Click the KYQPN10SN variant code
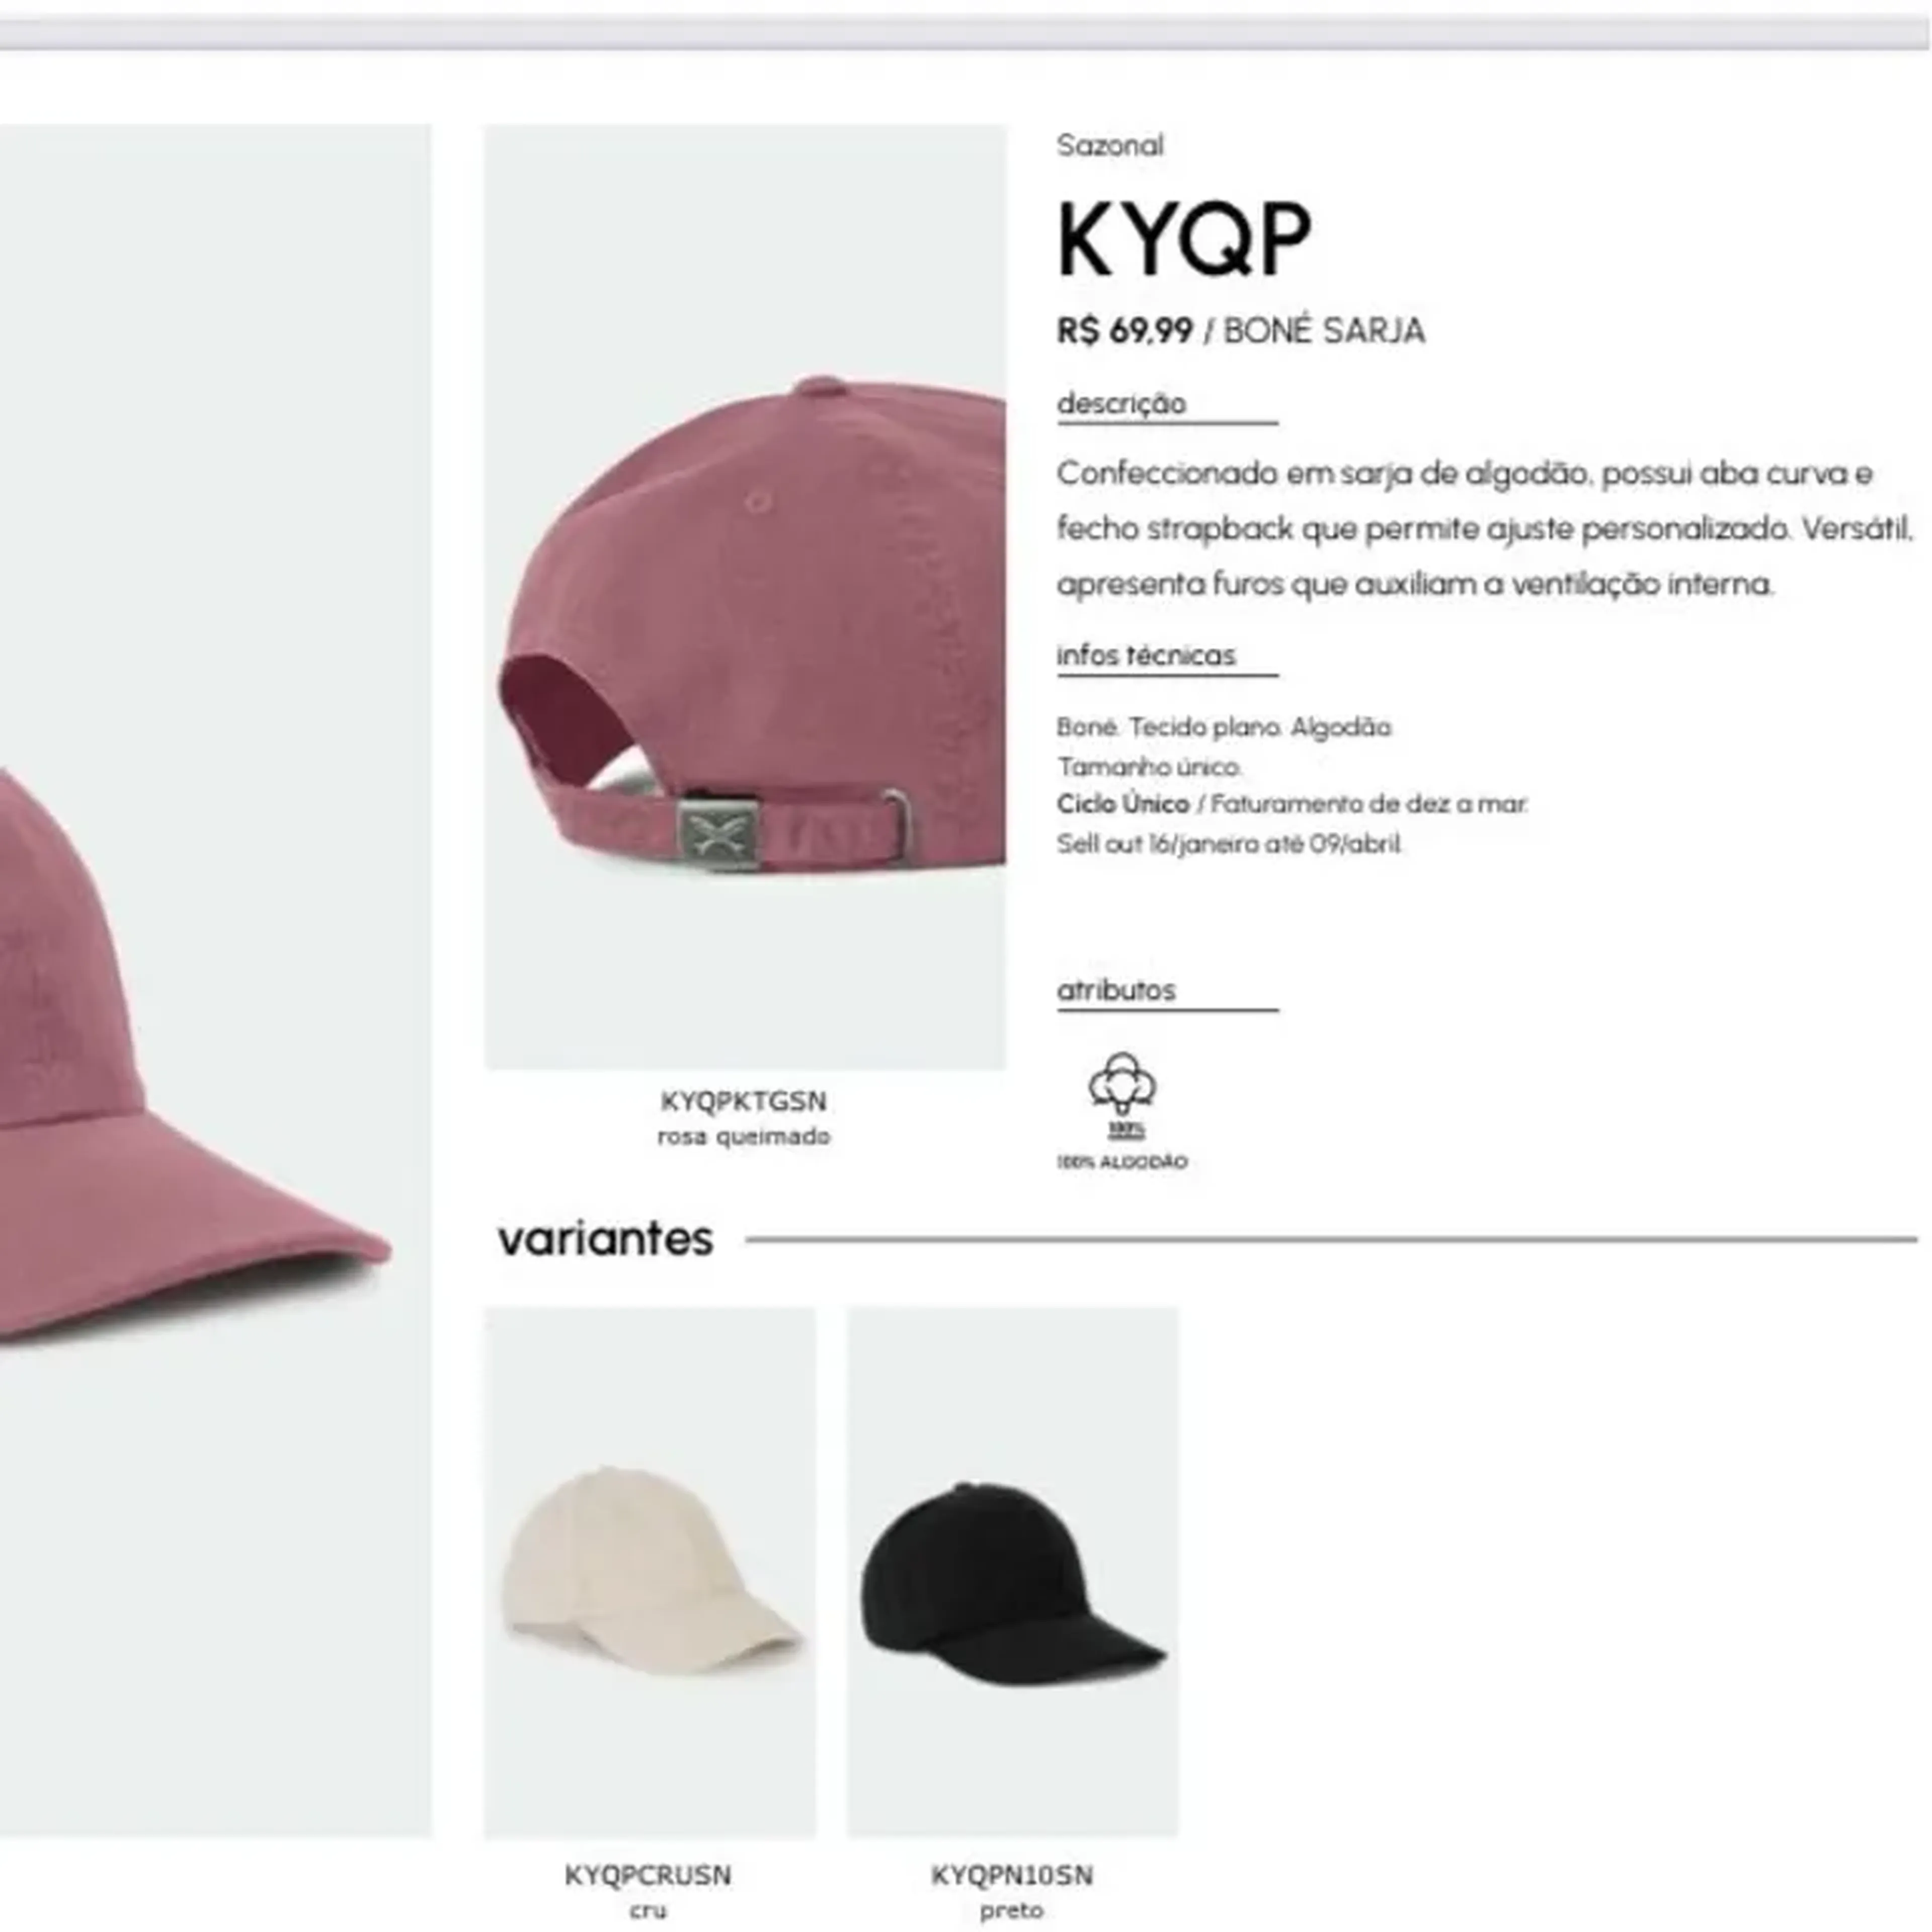Viewport: 1932px width, 1932px height. click(x=1012, y=1875)
